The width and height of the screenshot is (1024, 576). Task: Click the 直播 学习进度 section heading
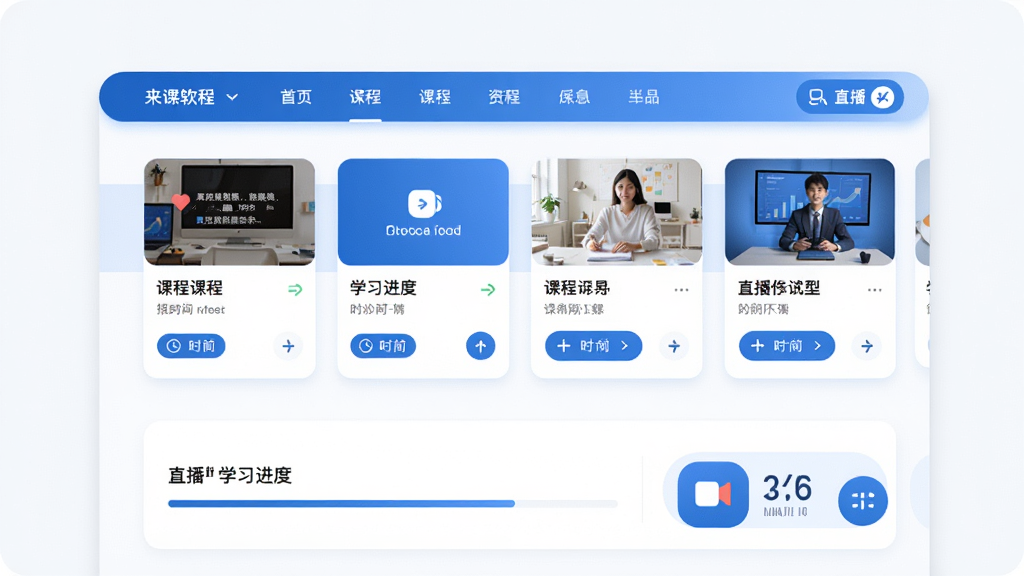(230, 475)
